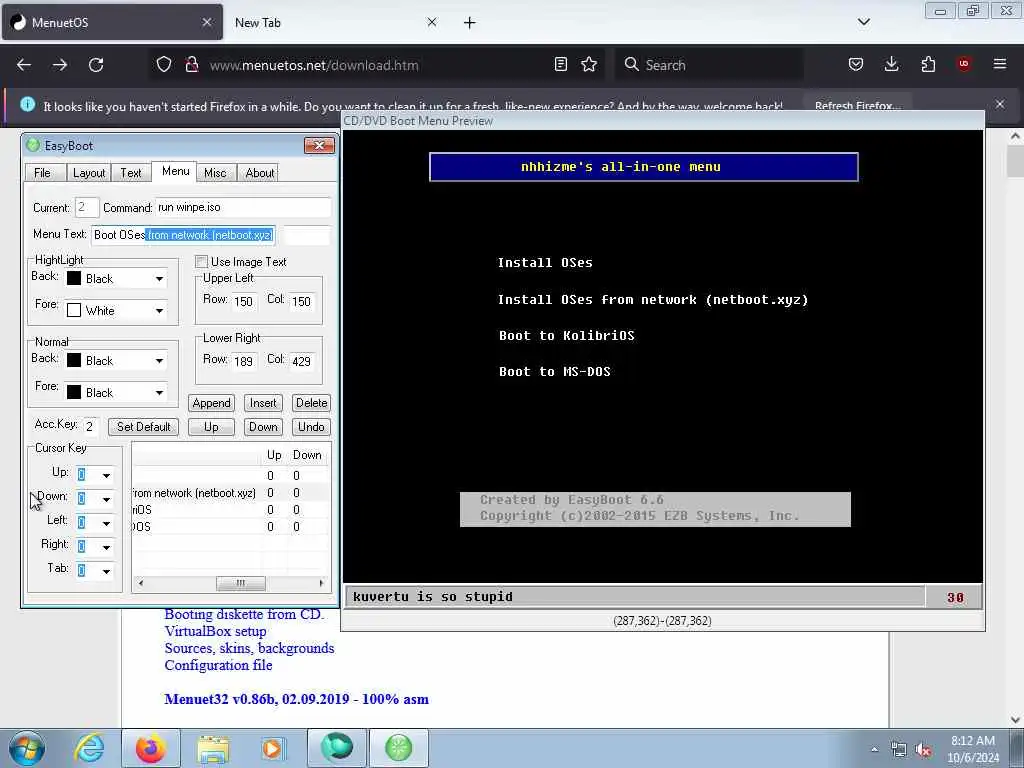Select 'Boot to KolibriOS' in preview
Screen dimensions: 1024x768
[567, 336]
